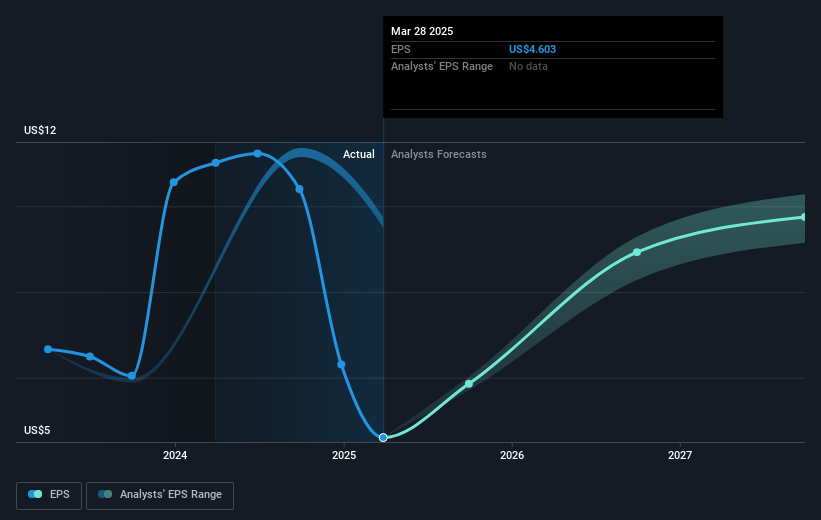Click the first EPS data point at chart start
Viewport: 821px width, 520px height.
[x=48, y=349]
